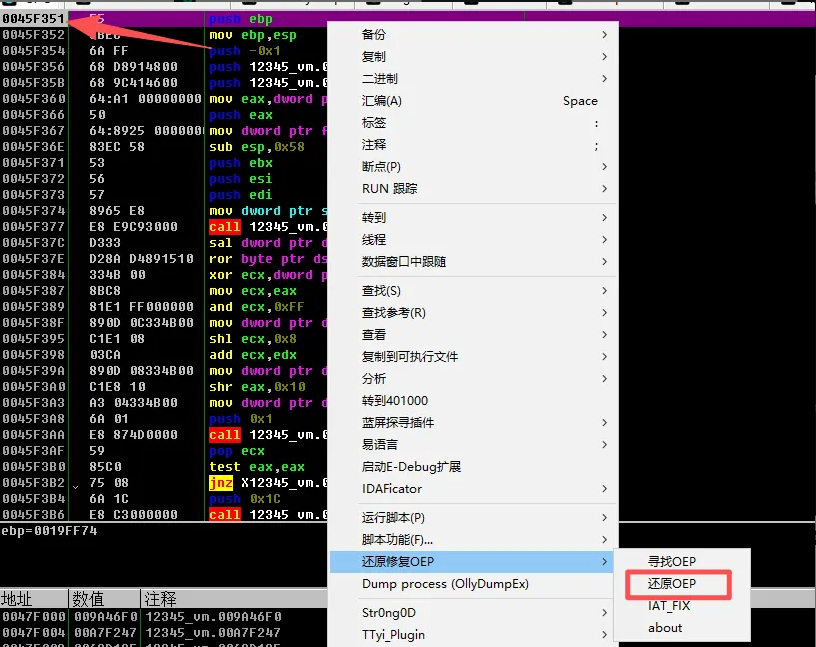Expand the arrow beside 备份
This screenshot has height=647, width=816.
tap(604, 34)
